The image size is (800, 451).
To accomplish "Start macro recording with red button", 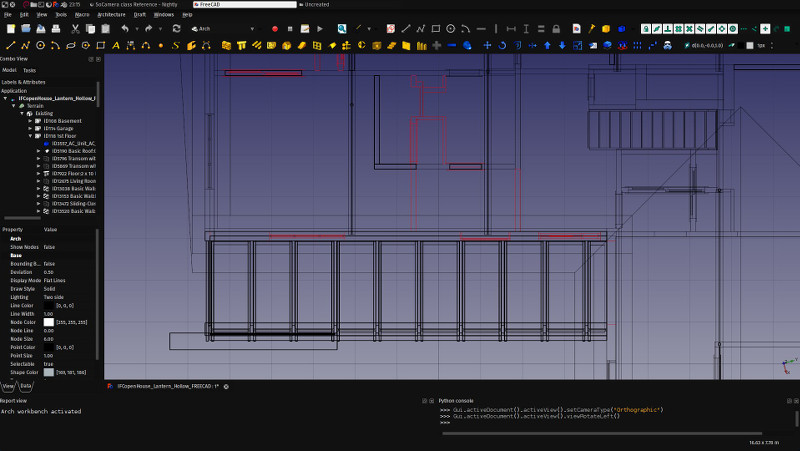I will click(275, 29).
